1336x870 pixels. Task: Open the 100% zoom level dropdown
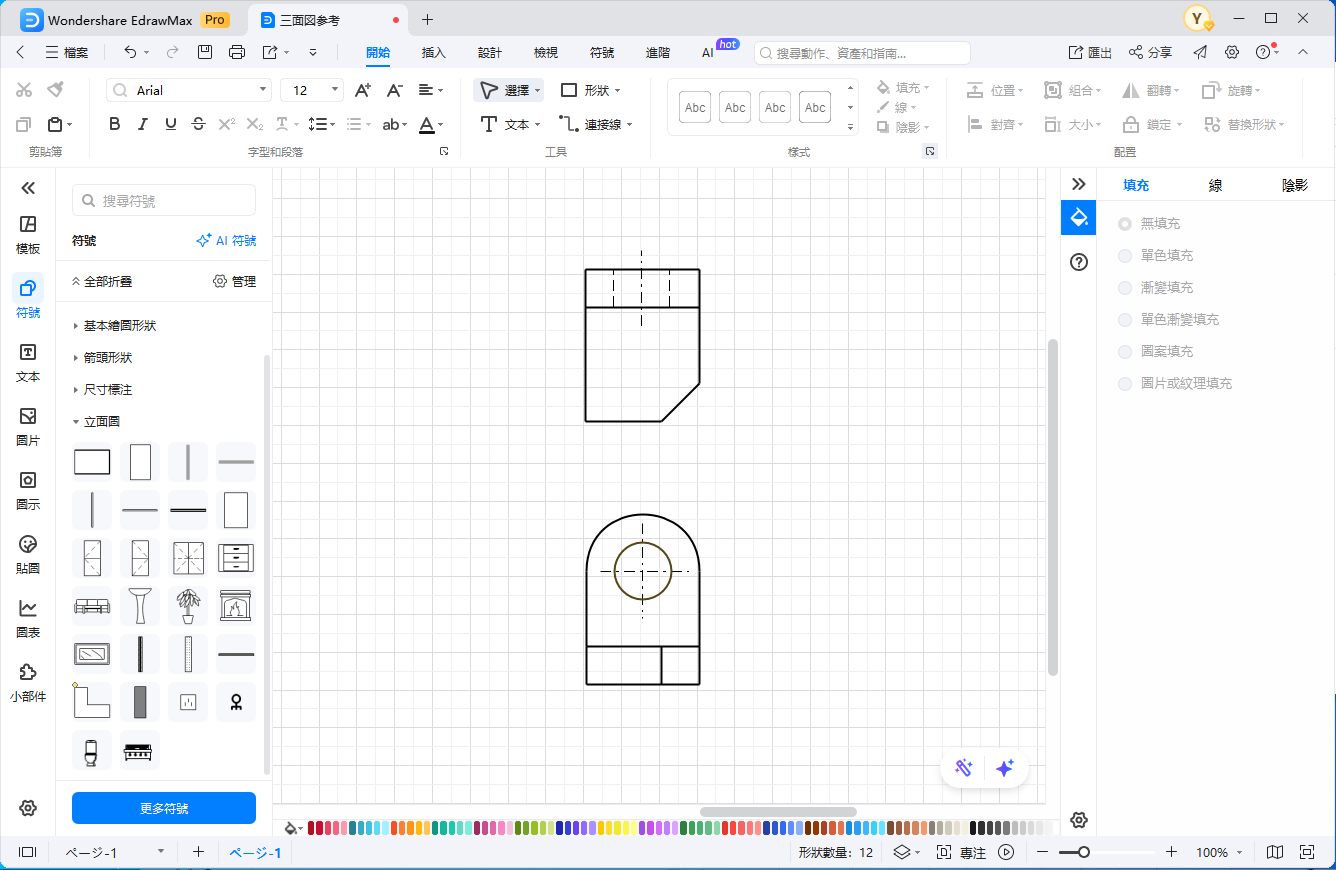tap(1219, 852)
